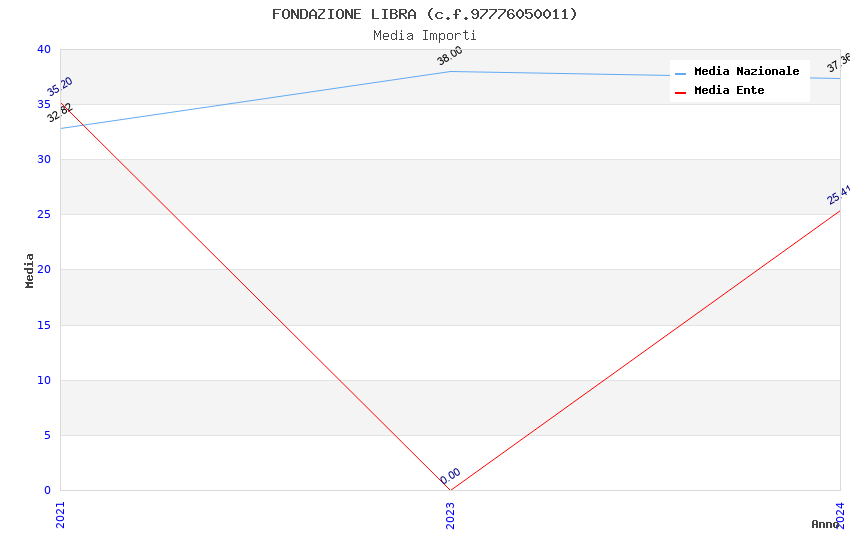Click the y-axis tick label 30
Image resolution: width=850 pixels, height=550 pixels.
coord(44,159)
